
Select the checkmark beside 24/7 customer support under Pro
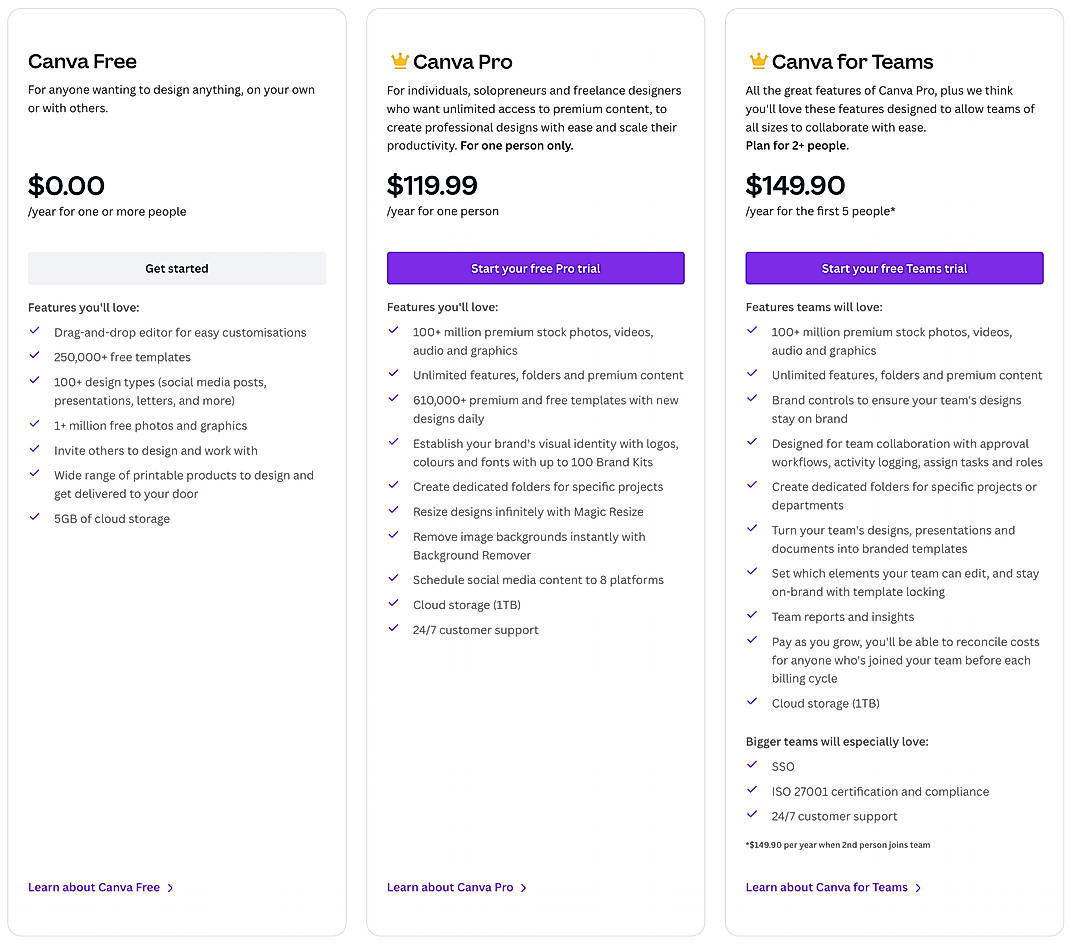pos(394,630)
